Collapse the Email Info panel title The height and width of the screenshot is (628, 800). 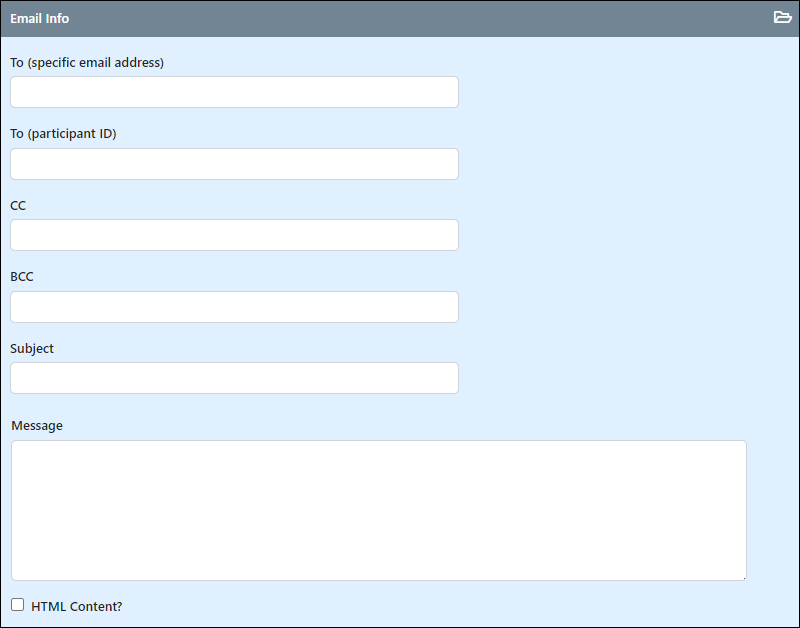pos(39,18)
